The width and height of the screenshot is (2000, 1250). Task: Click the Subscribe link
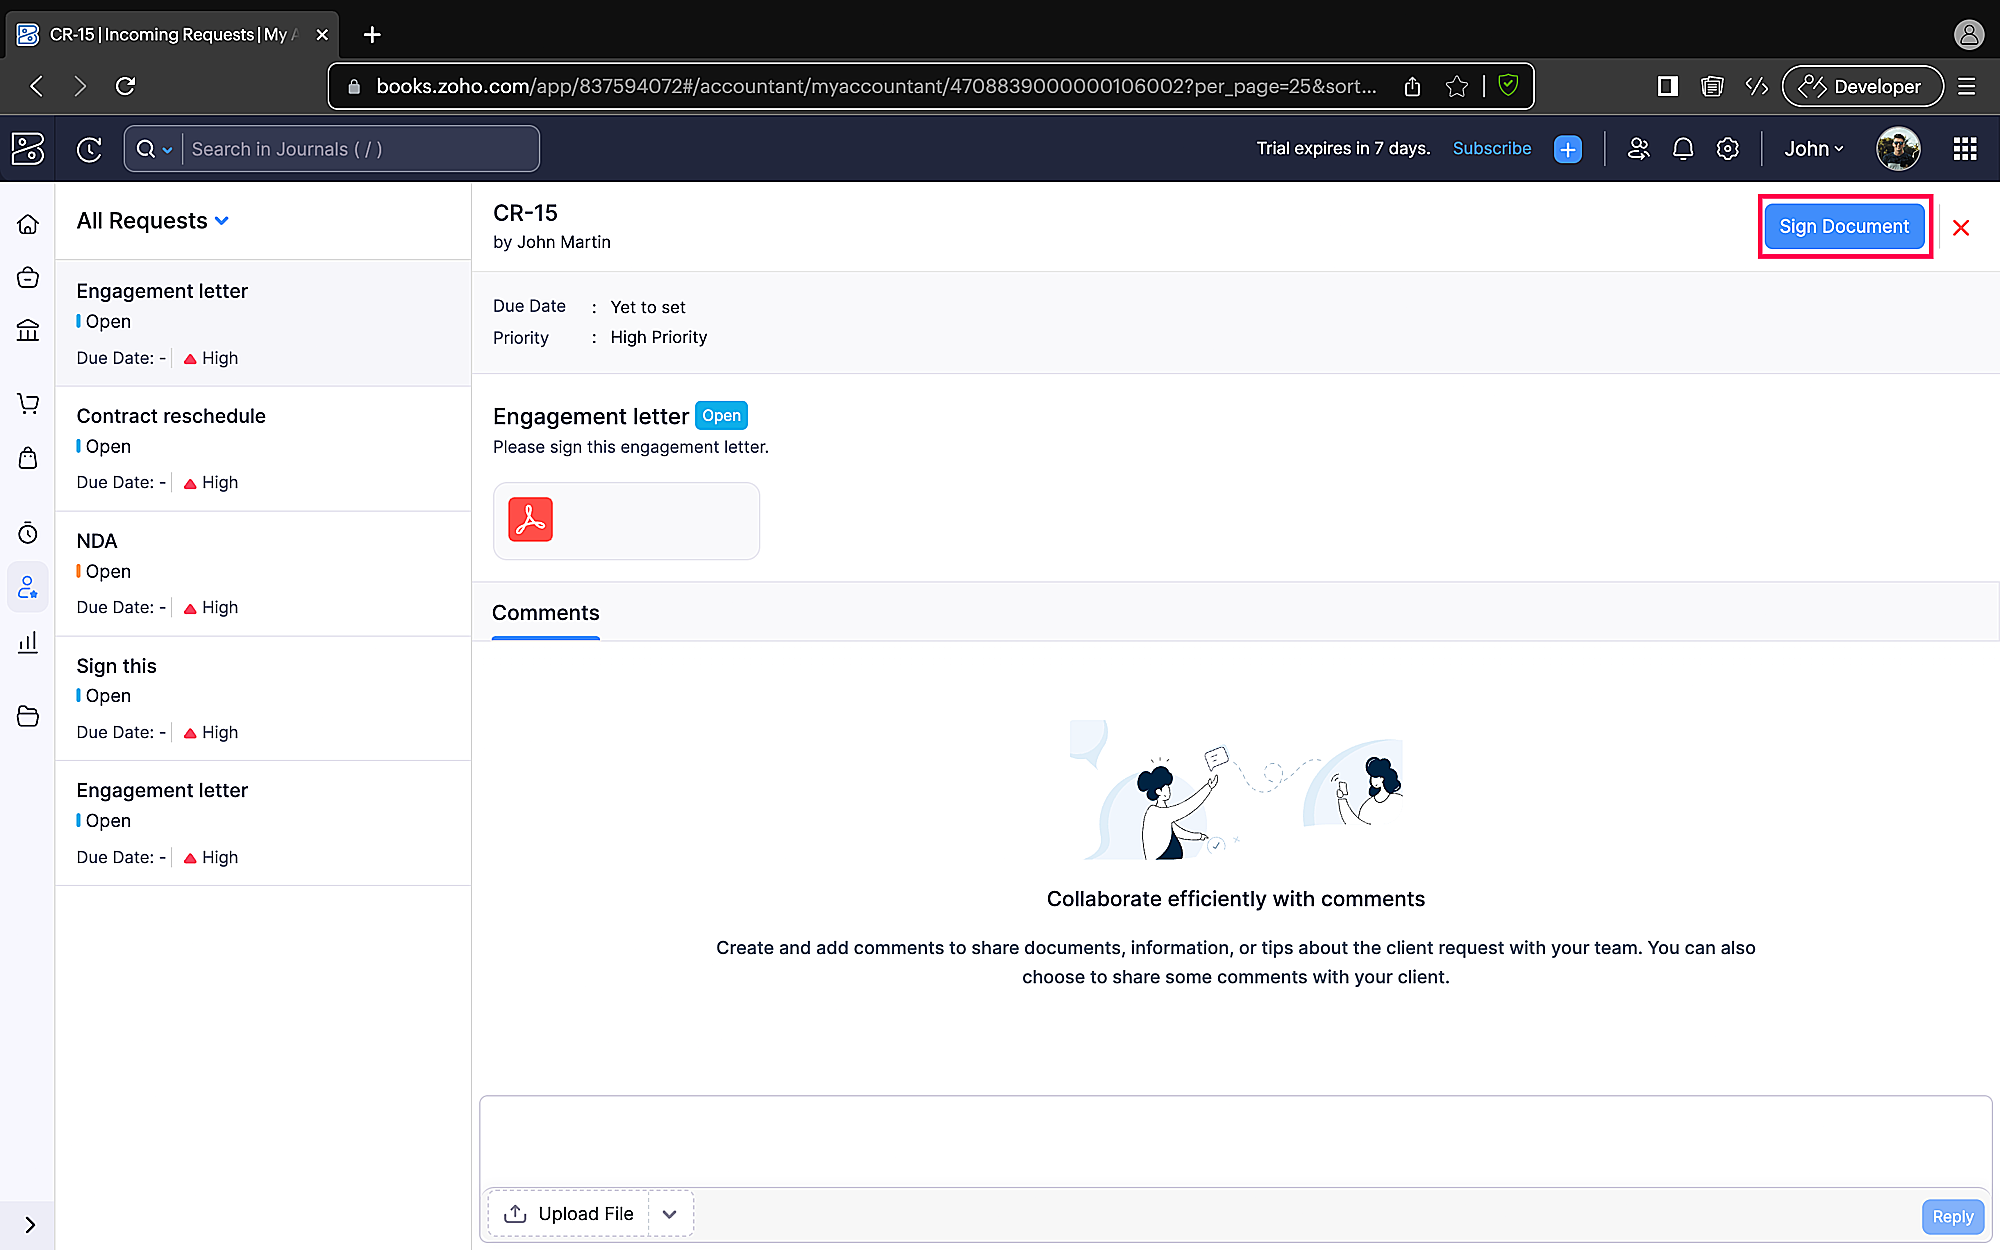click(x=1491, y=148)
